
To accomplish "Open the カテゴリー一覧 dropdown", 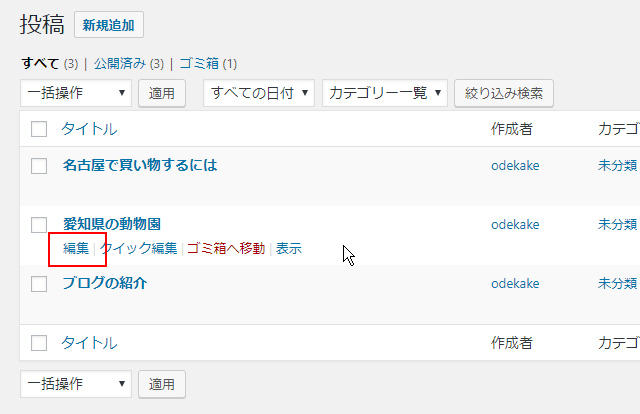I will click(x=384, y=93).
